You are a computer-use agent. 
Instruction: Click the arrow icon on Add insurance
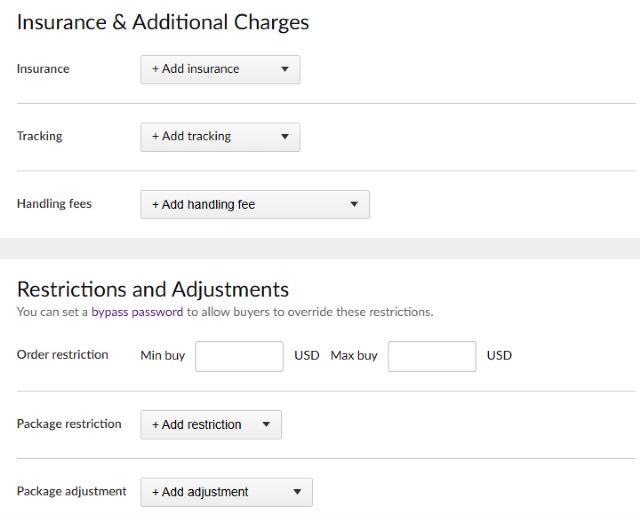(284, 69)
